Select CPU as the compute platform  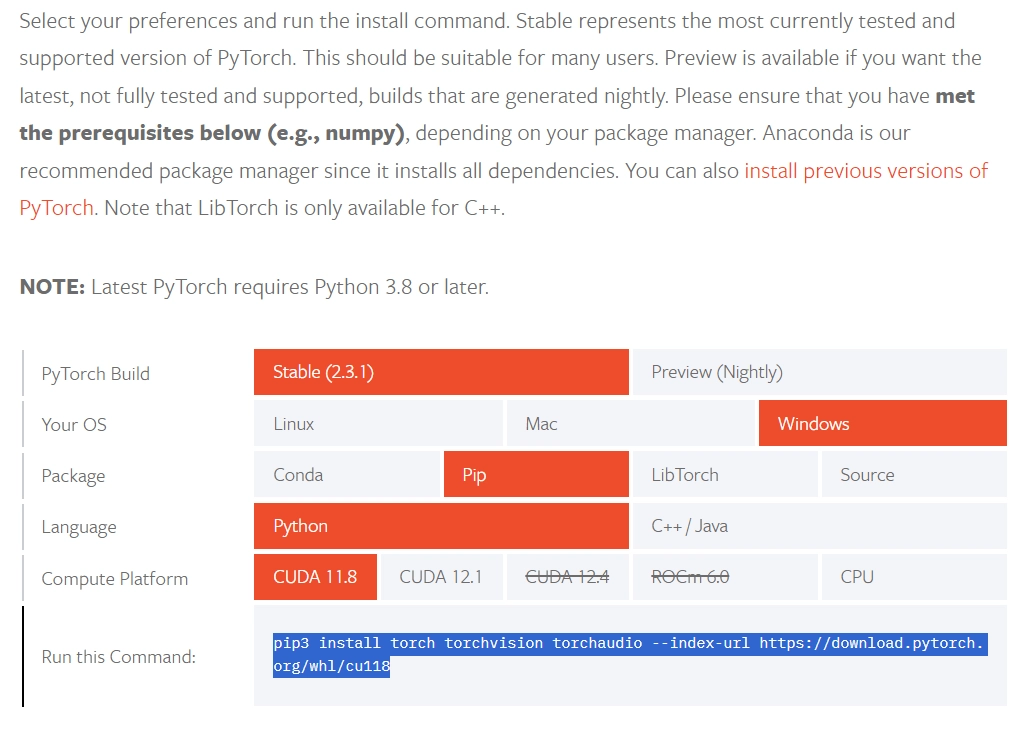click(913, 576)
